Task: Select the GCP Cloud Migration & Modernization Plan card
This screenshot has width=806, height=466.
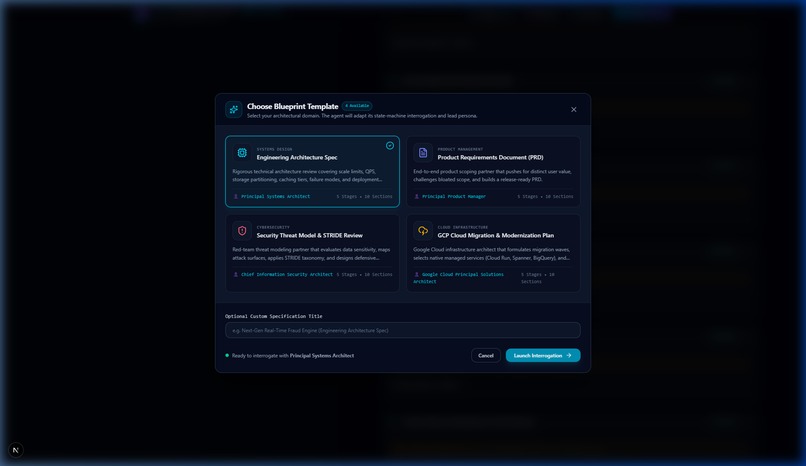Action: [x=493, y=253]
